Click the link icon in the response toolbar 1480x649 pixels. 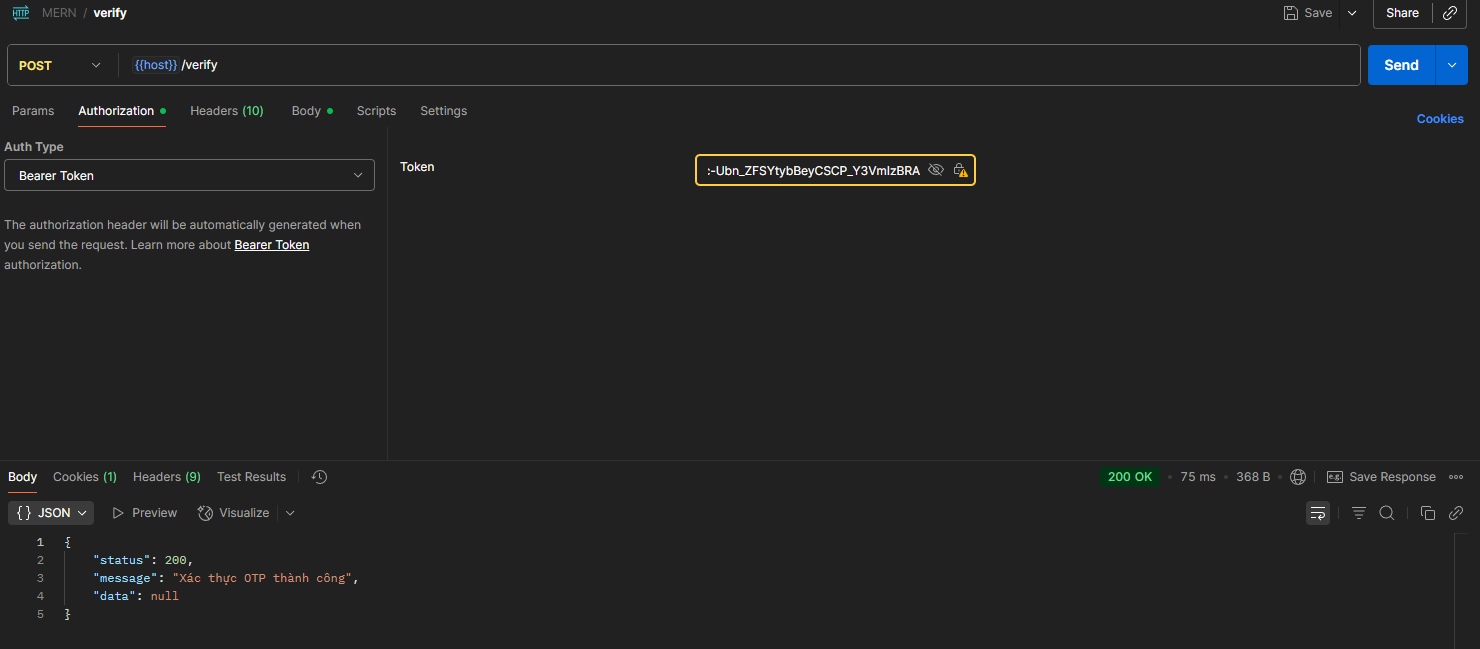[x=1456, y=513]
